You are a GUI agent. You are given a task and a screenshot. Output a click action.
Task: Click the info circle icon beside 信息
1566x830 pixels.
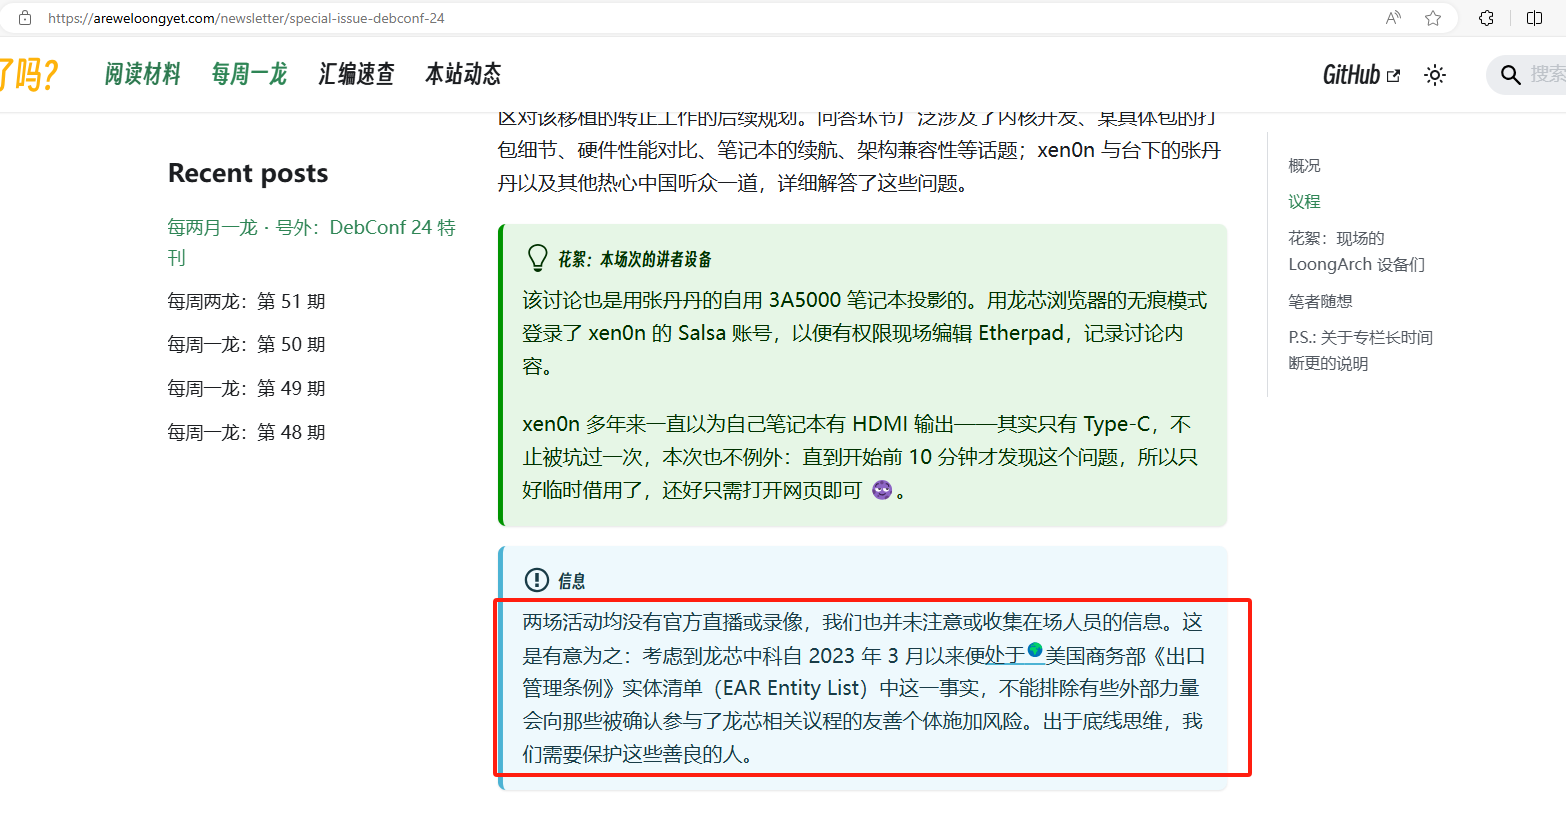click(537, 580)
